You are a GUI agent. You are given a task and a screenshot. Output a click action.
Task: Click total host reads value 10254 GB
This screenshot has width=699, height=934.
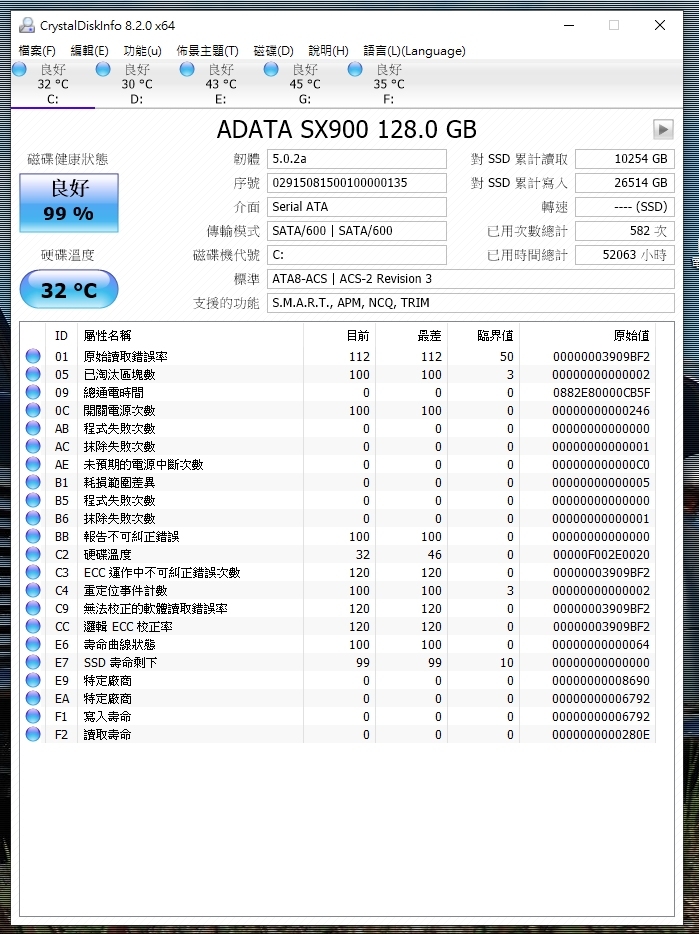(x=625, y=159)
